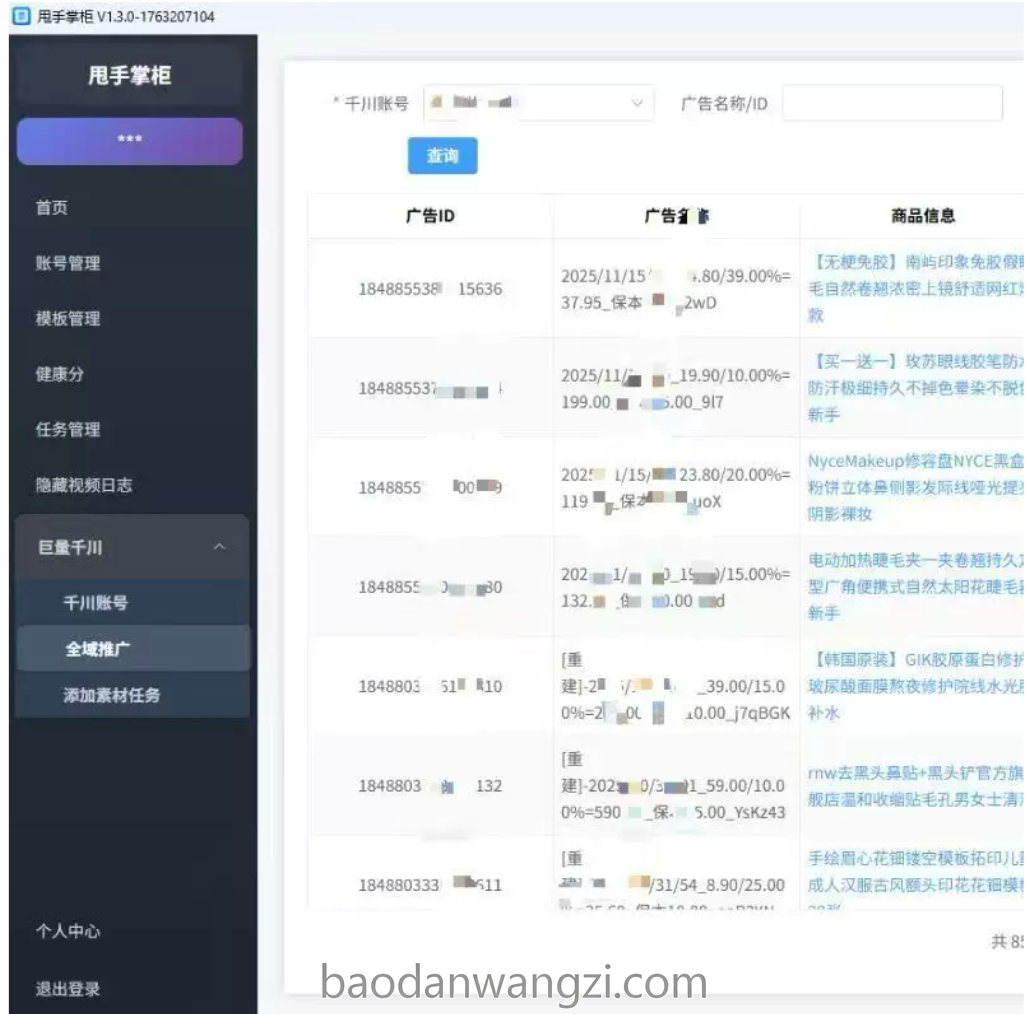This screenshot has width=1025, height=1014.
Task: Click the blue 查询 button
Action: pos(443,156)
